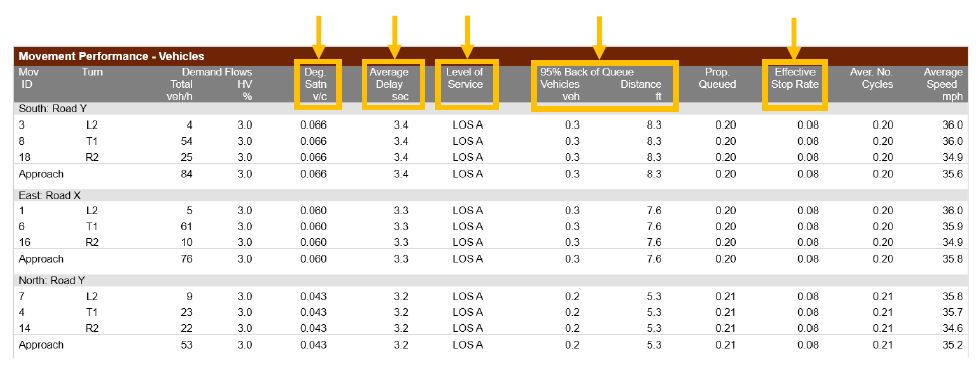Select the North: Road Y section row

[490, 280]
